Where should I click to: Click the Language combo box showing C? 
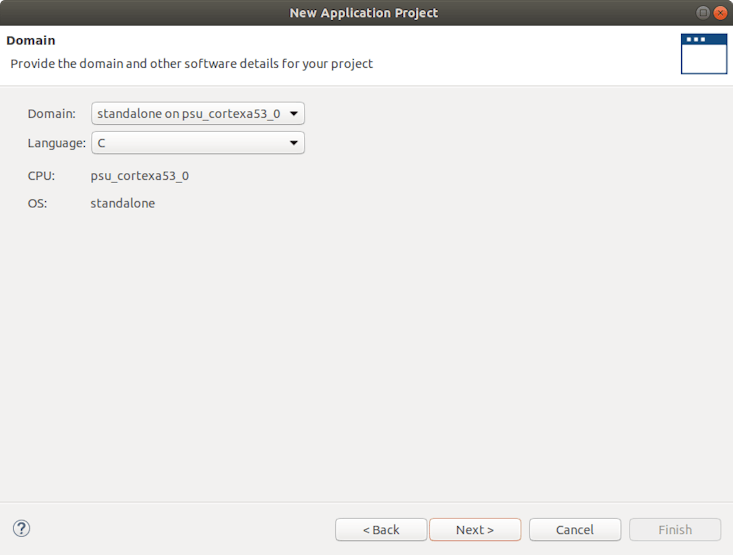click(x=190, y=143)
